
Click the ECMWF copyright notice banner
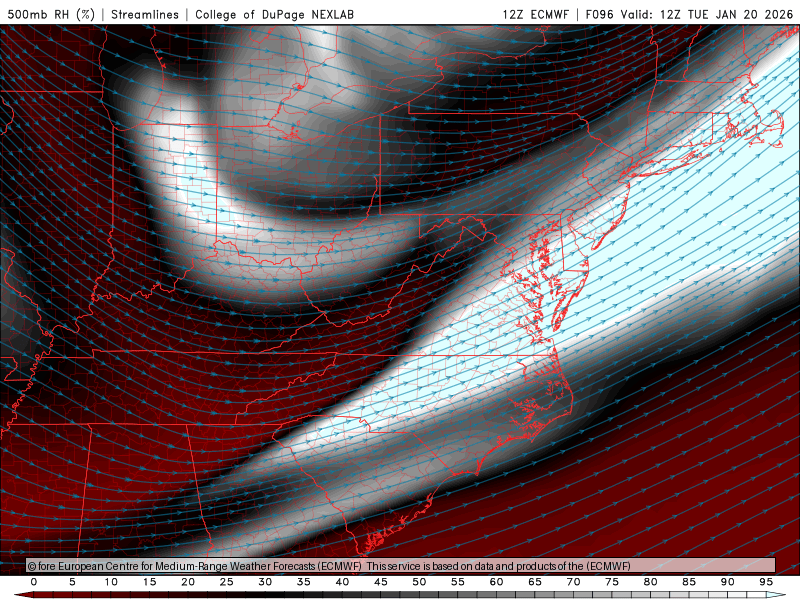click(401, 566)
